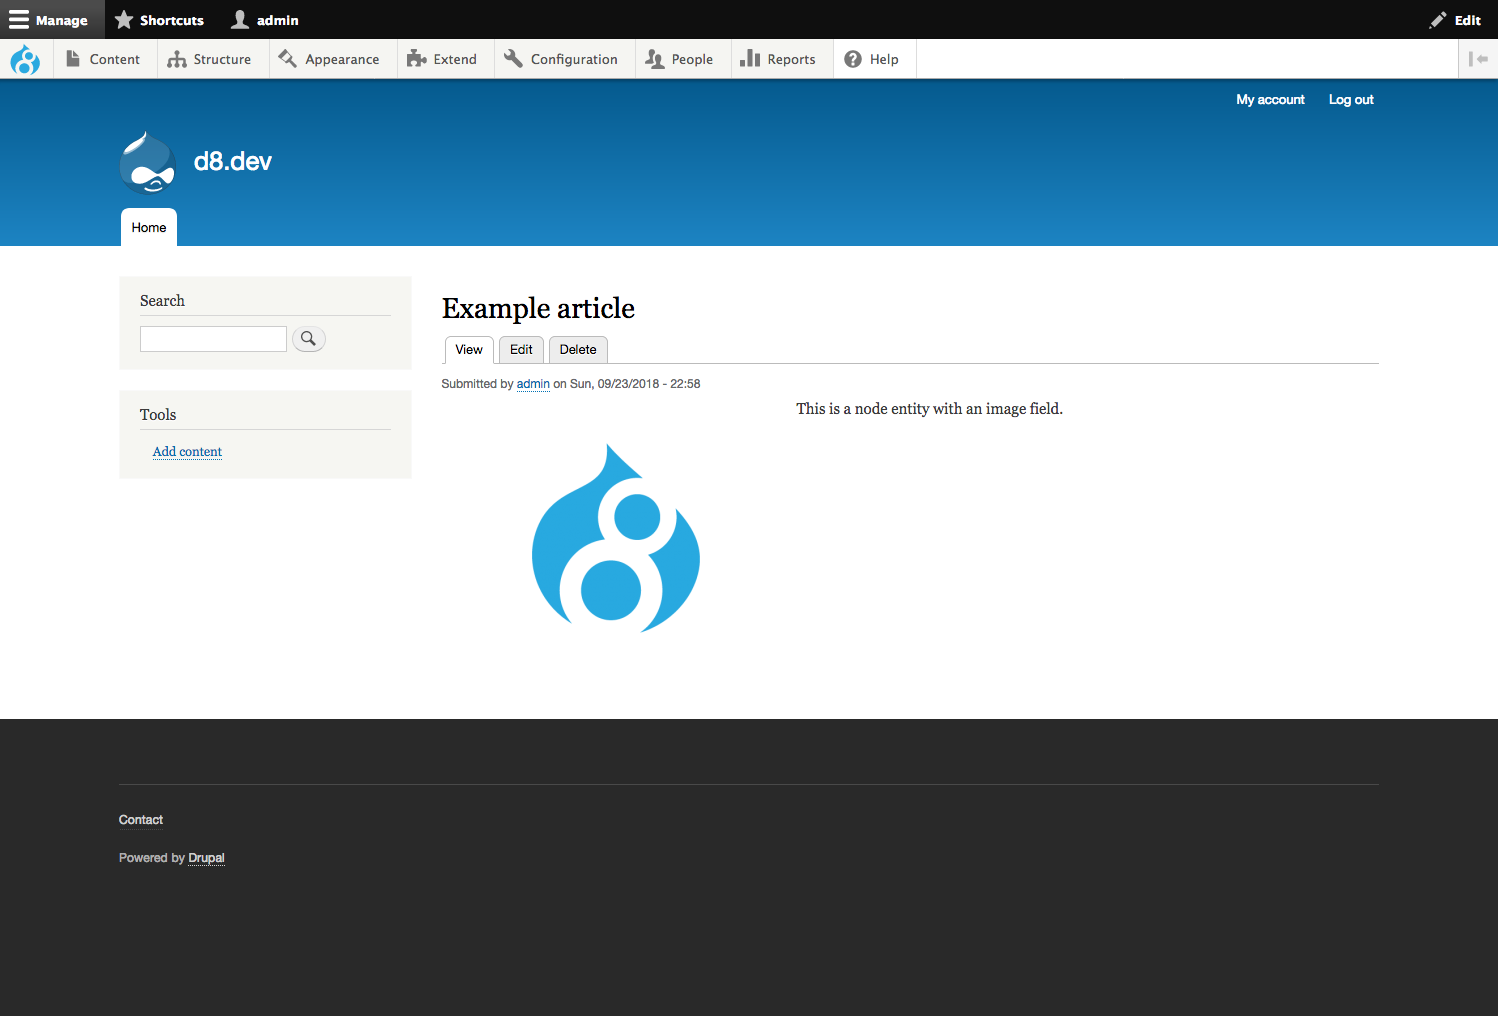Go to My account
This screenshot has width=1498, height=1016.
pyautogui.click(x=1270, y=99)
